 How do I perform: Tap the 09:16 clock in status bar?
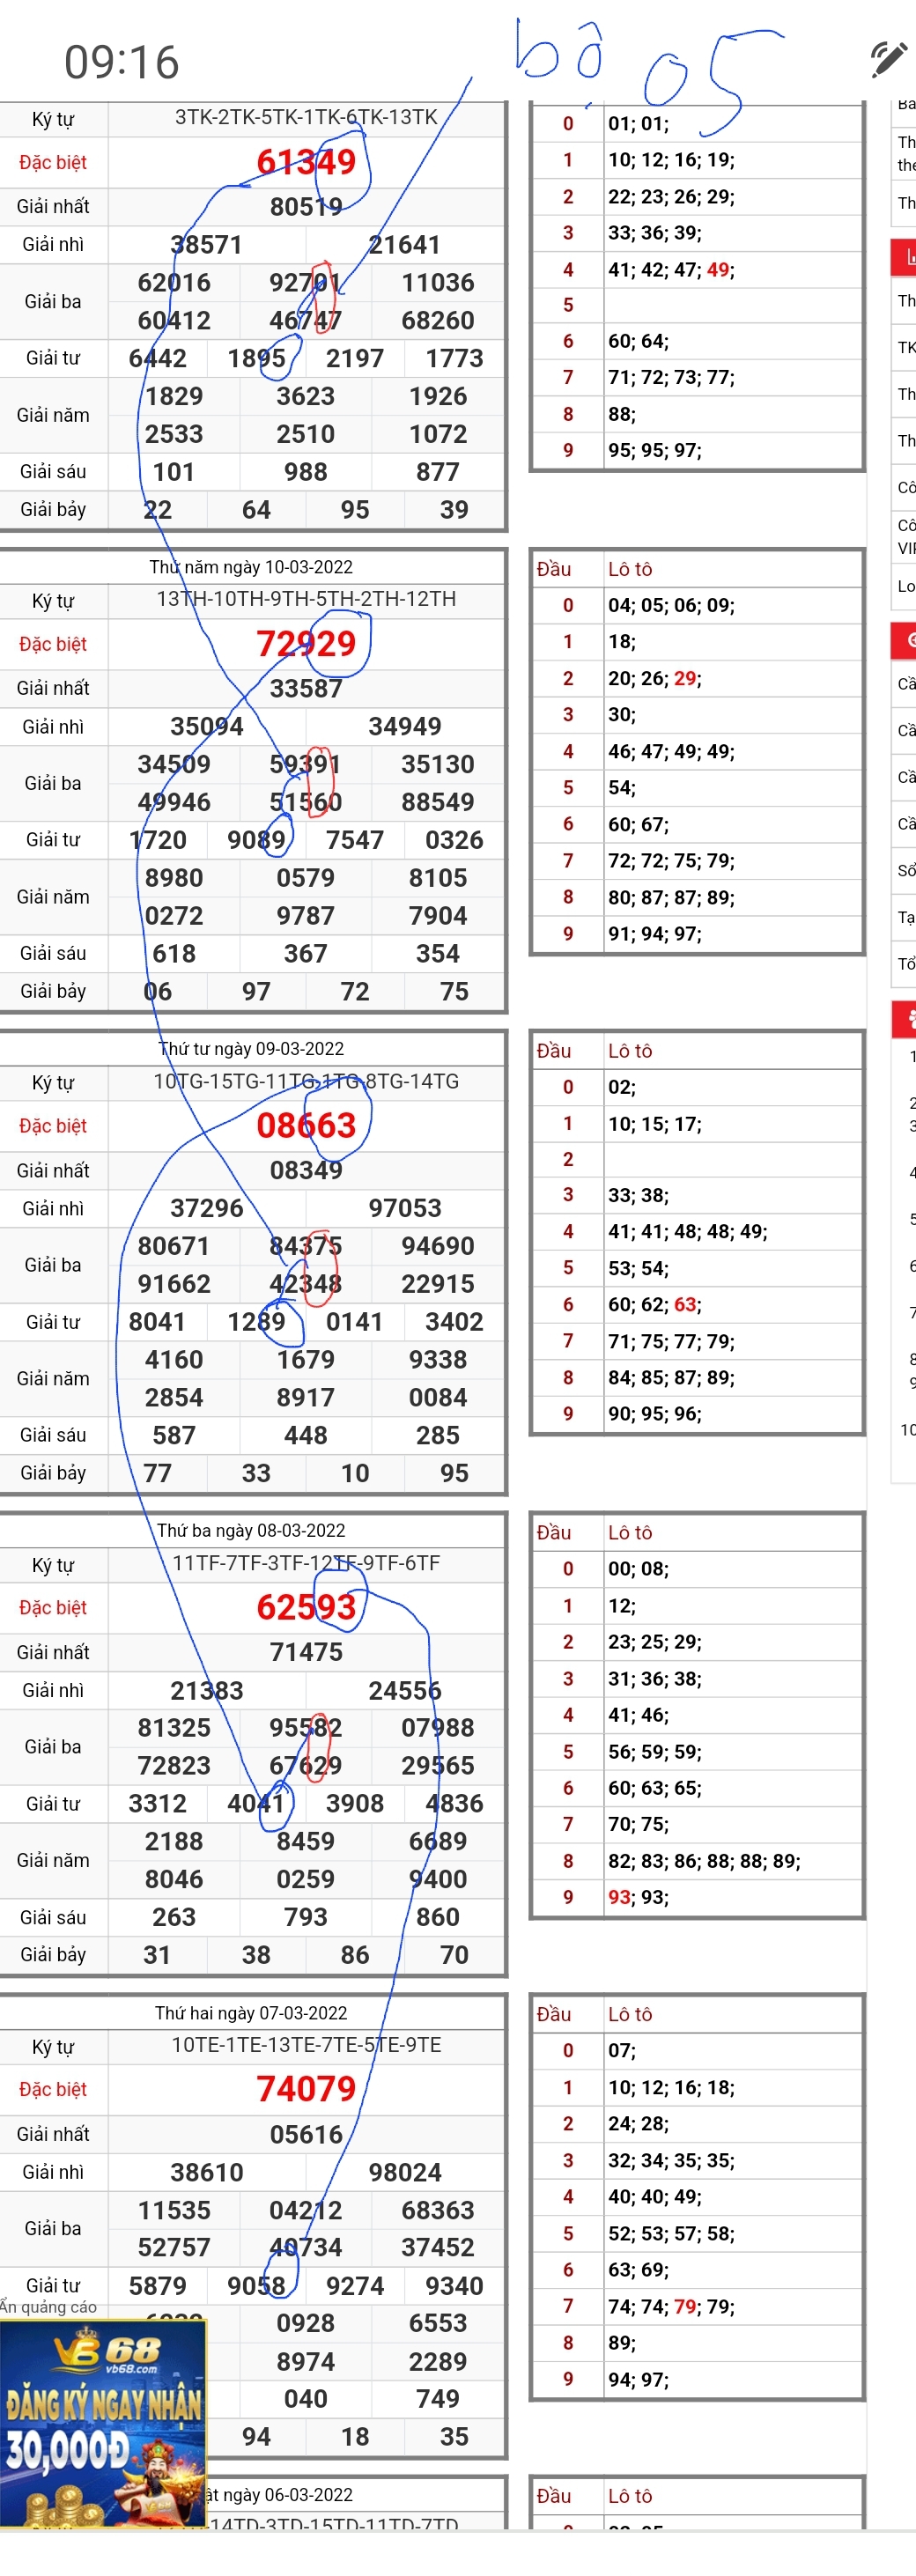pyautogui.click(x=122, y=62)
